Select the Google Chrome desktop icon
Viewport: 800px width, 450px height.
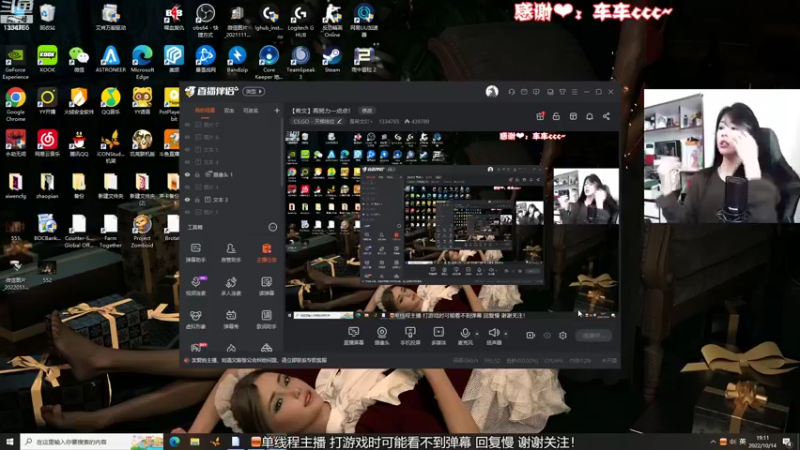pyautogui.click(x=15, y=104)
